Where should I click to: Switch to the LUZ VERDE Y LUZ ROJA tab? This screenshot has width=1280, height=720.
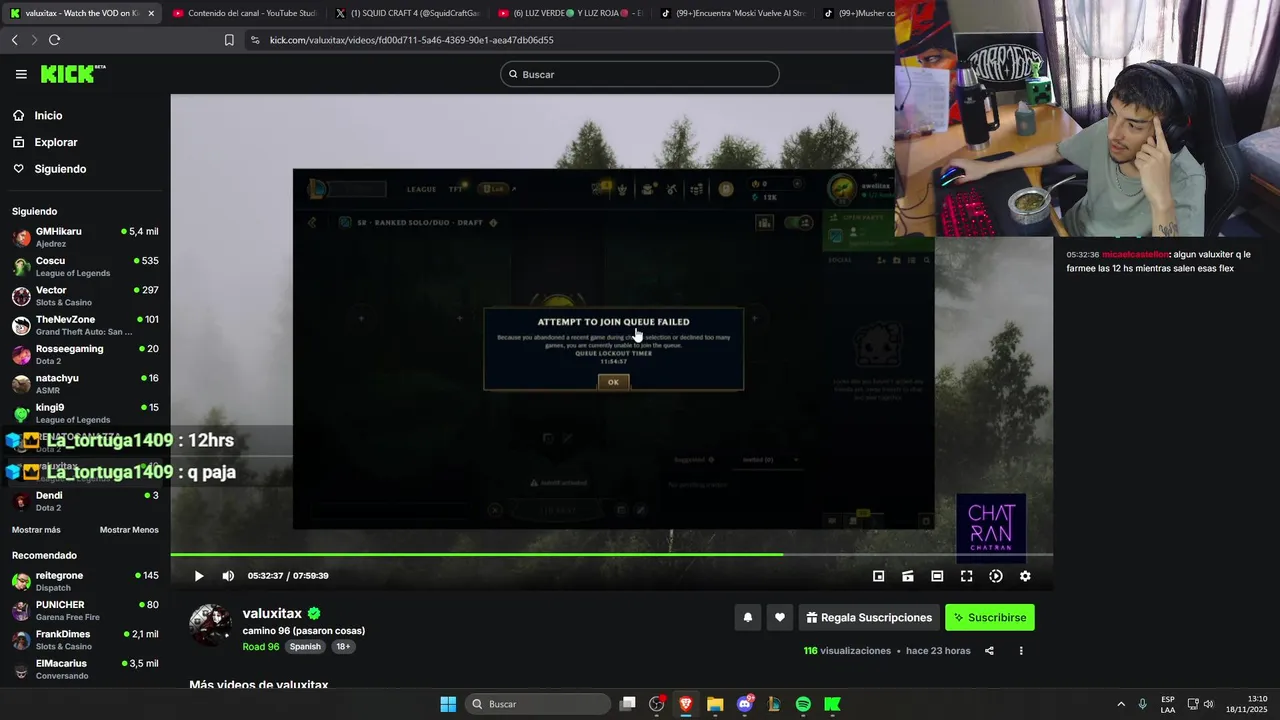click(570, 13)
